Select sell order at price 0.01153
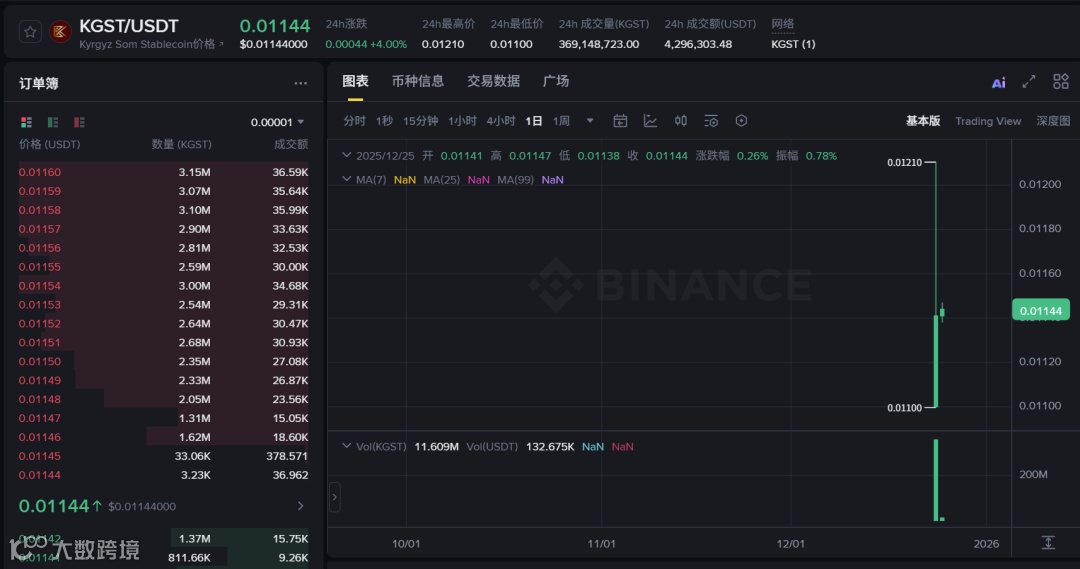The width and height of the screenshot is (1080, 569). coord(163,304)
